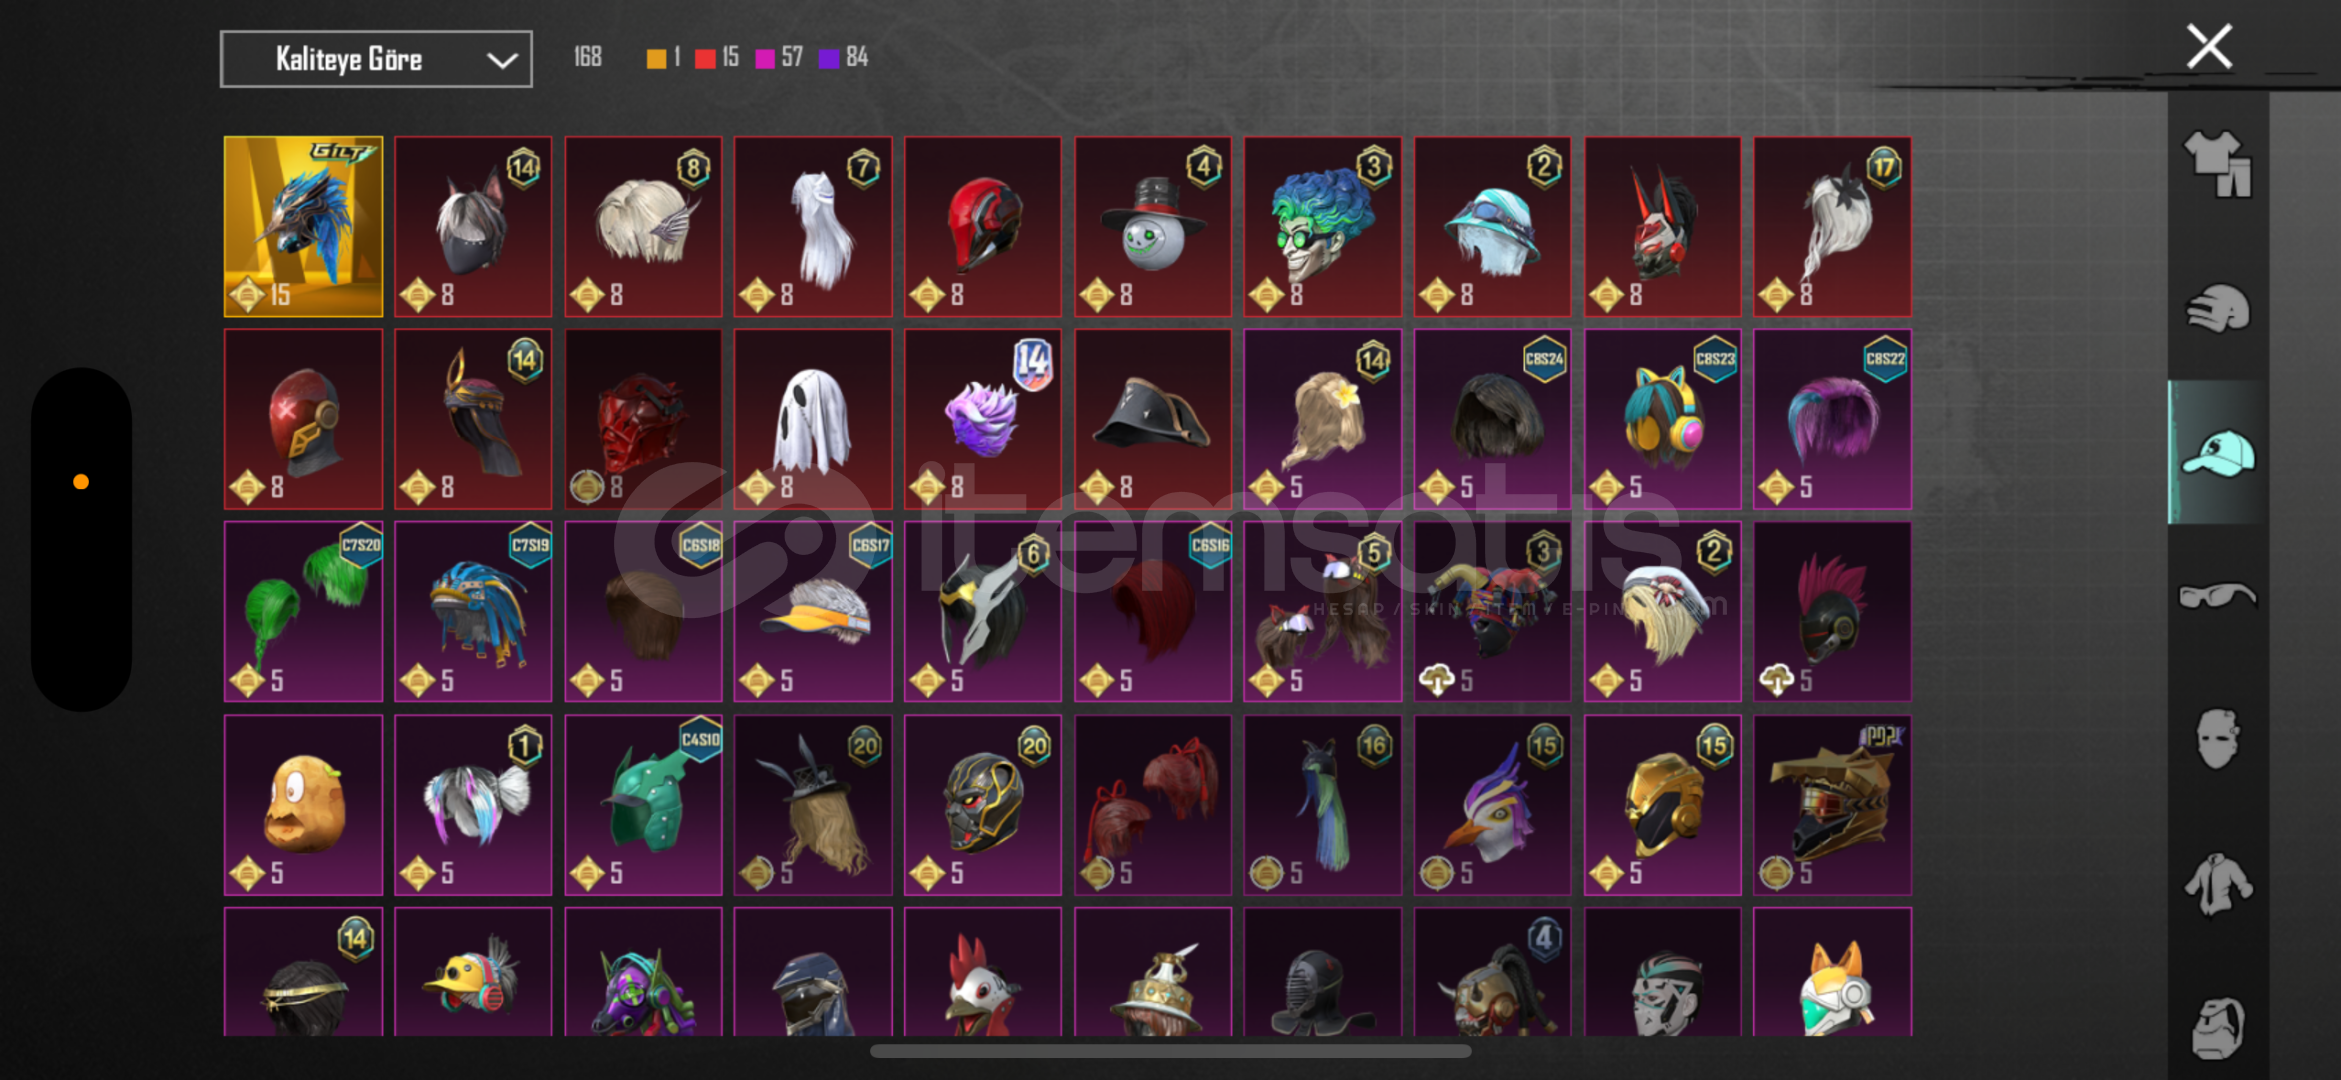Open the glasses category
The image size is (2341, 1080).
coord(2217,596)
